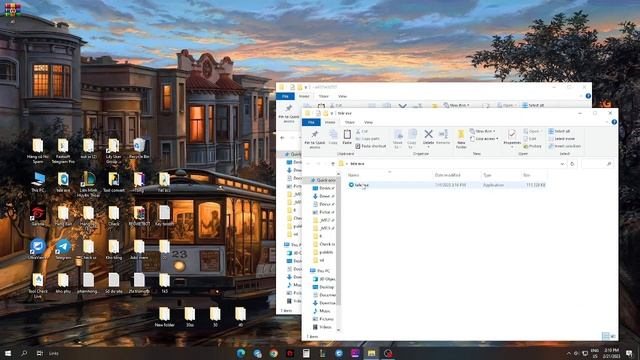Open the Windows Start menu
640x360 pixels.
tap(8, 353)
